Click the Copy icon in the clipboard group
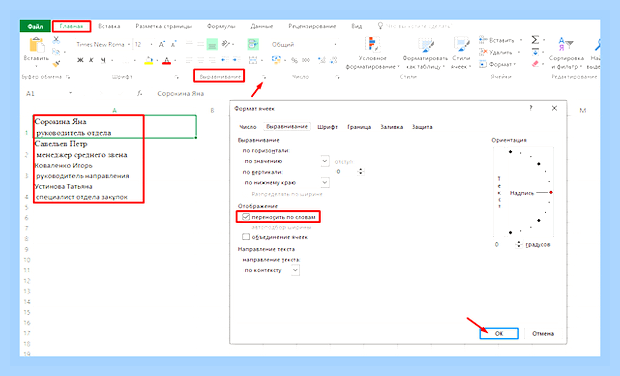Image resolution: width=620 pixels, height=376 pixels. coord(56,51)
